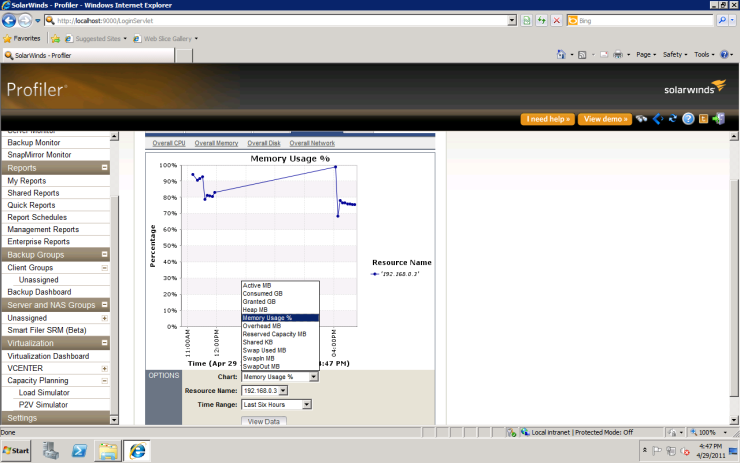Open Virtualization Dashboard in sidebar
740x463 pixels.
pos(48,356)
